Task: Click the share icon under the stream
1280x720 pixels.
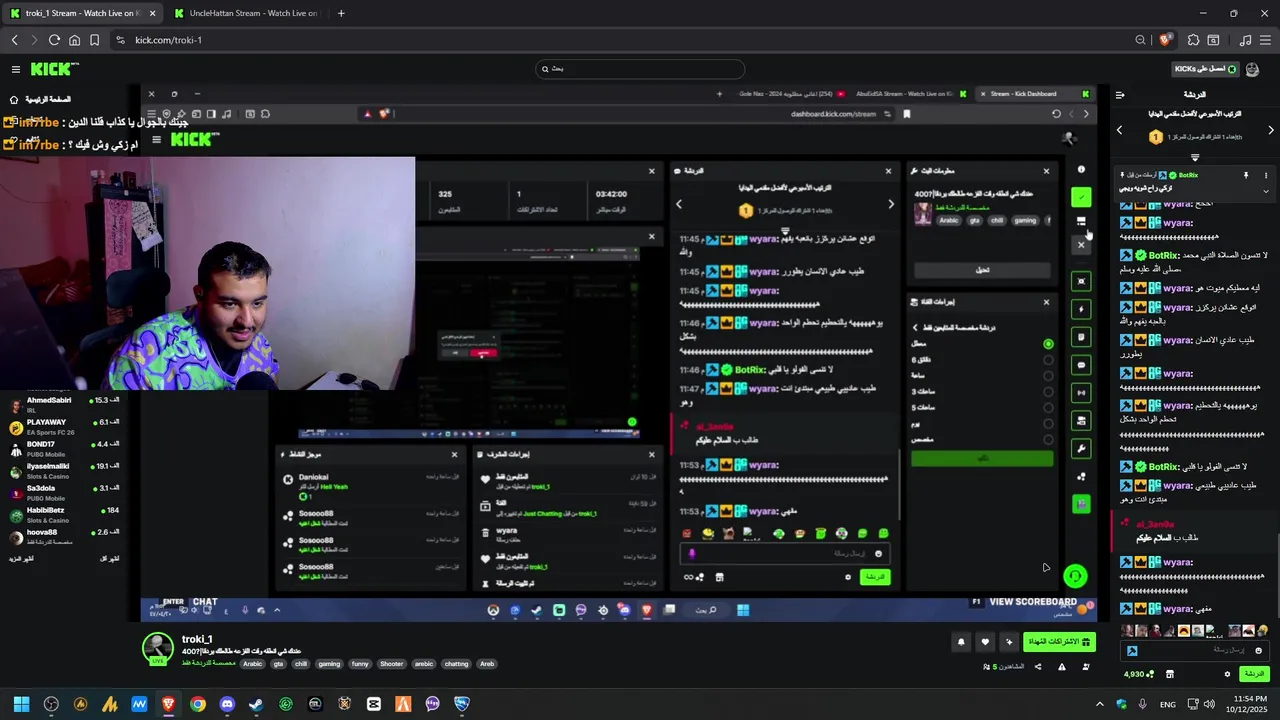Action: pyautogui.click(x=1037, y=667)
